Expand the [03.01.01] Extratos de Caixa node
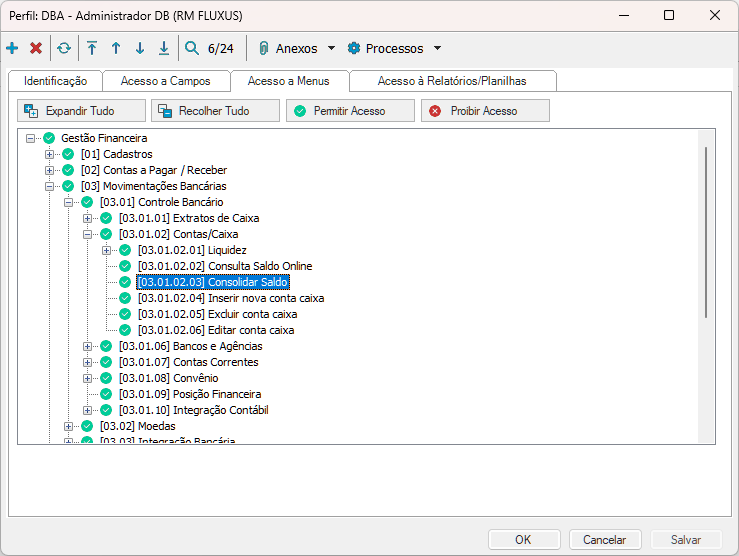739x556 pixels. pyautogui.click(x=87, y=218)
